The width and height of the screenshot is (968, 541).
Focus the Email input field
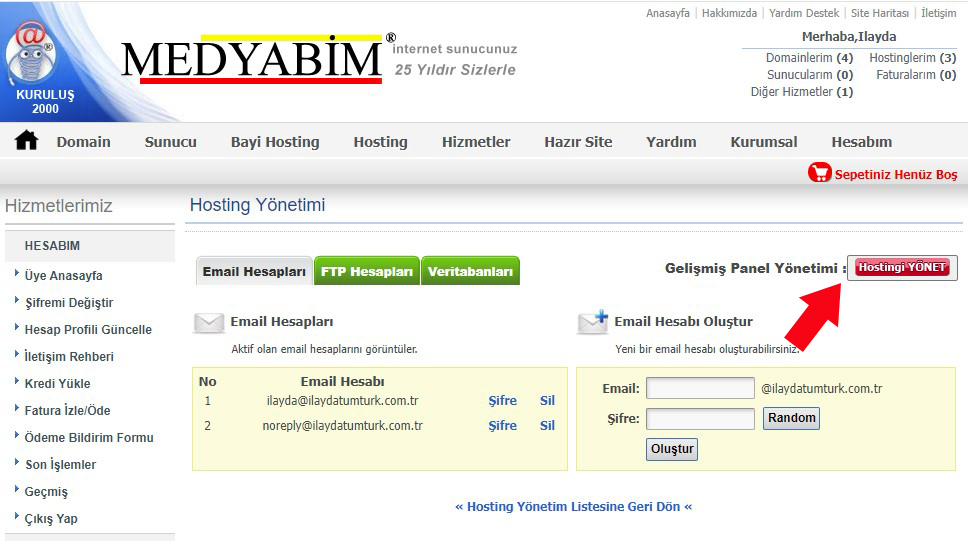pyautogui.click(x=700, y=388)
